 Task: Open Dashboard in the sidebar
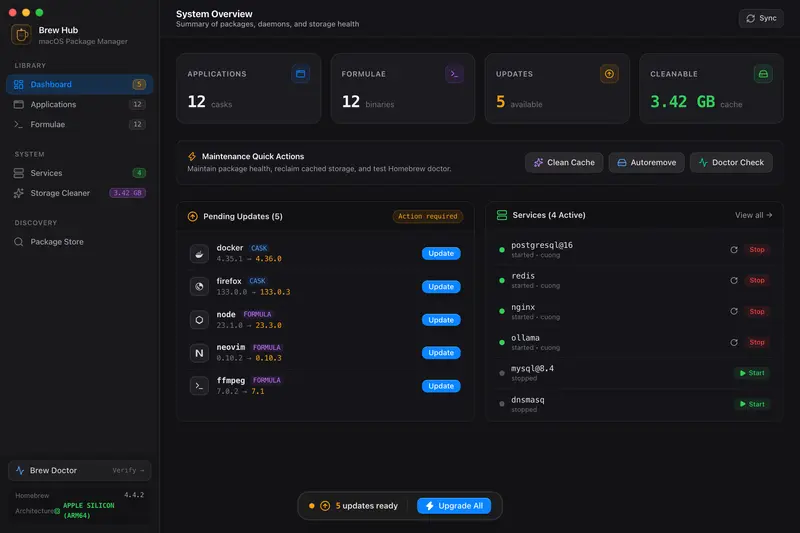(x=80, y=84)
